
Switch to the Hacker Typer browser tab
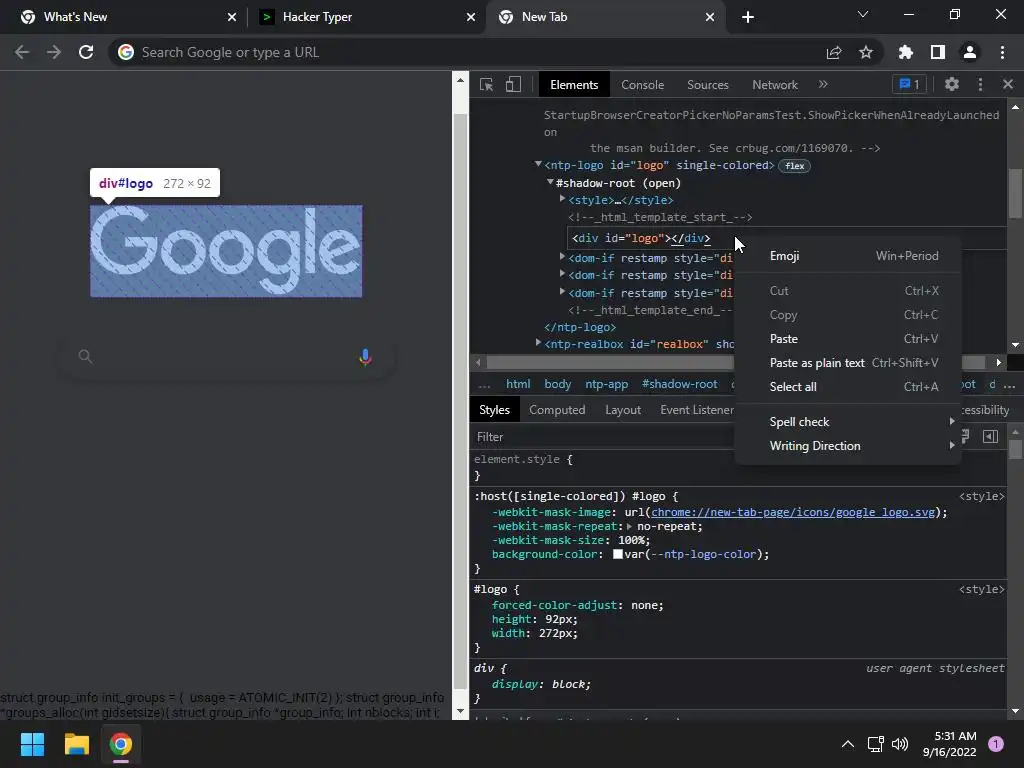point(368,17)
